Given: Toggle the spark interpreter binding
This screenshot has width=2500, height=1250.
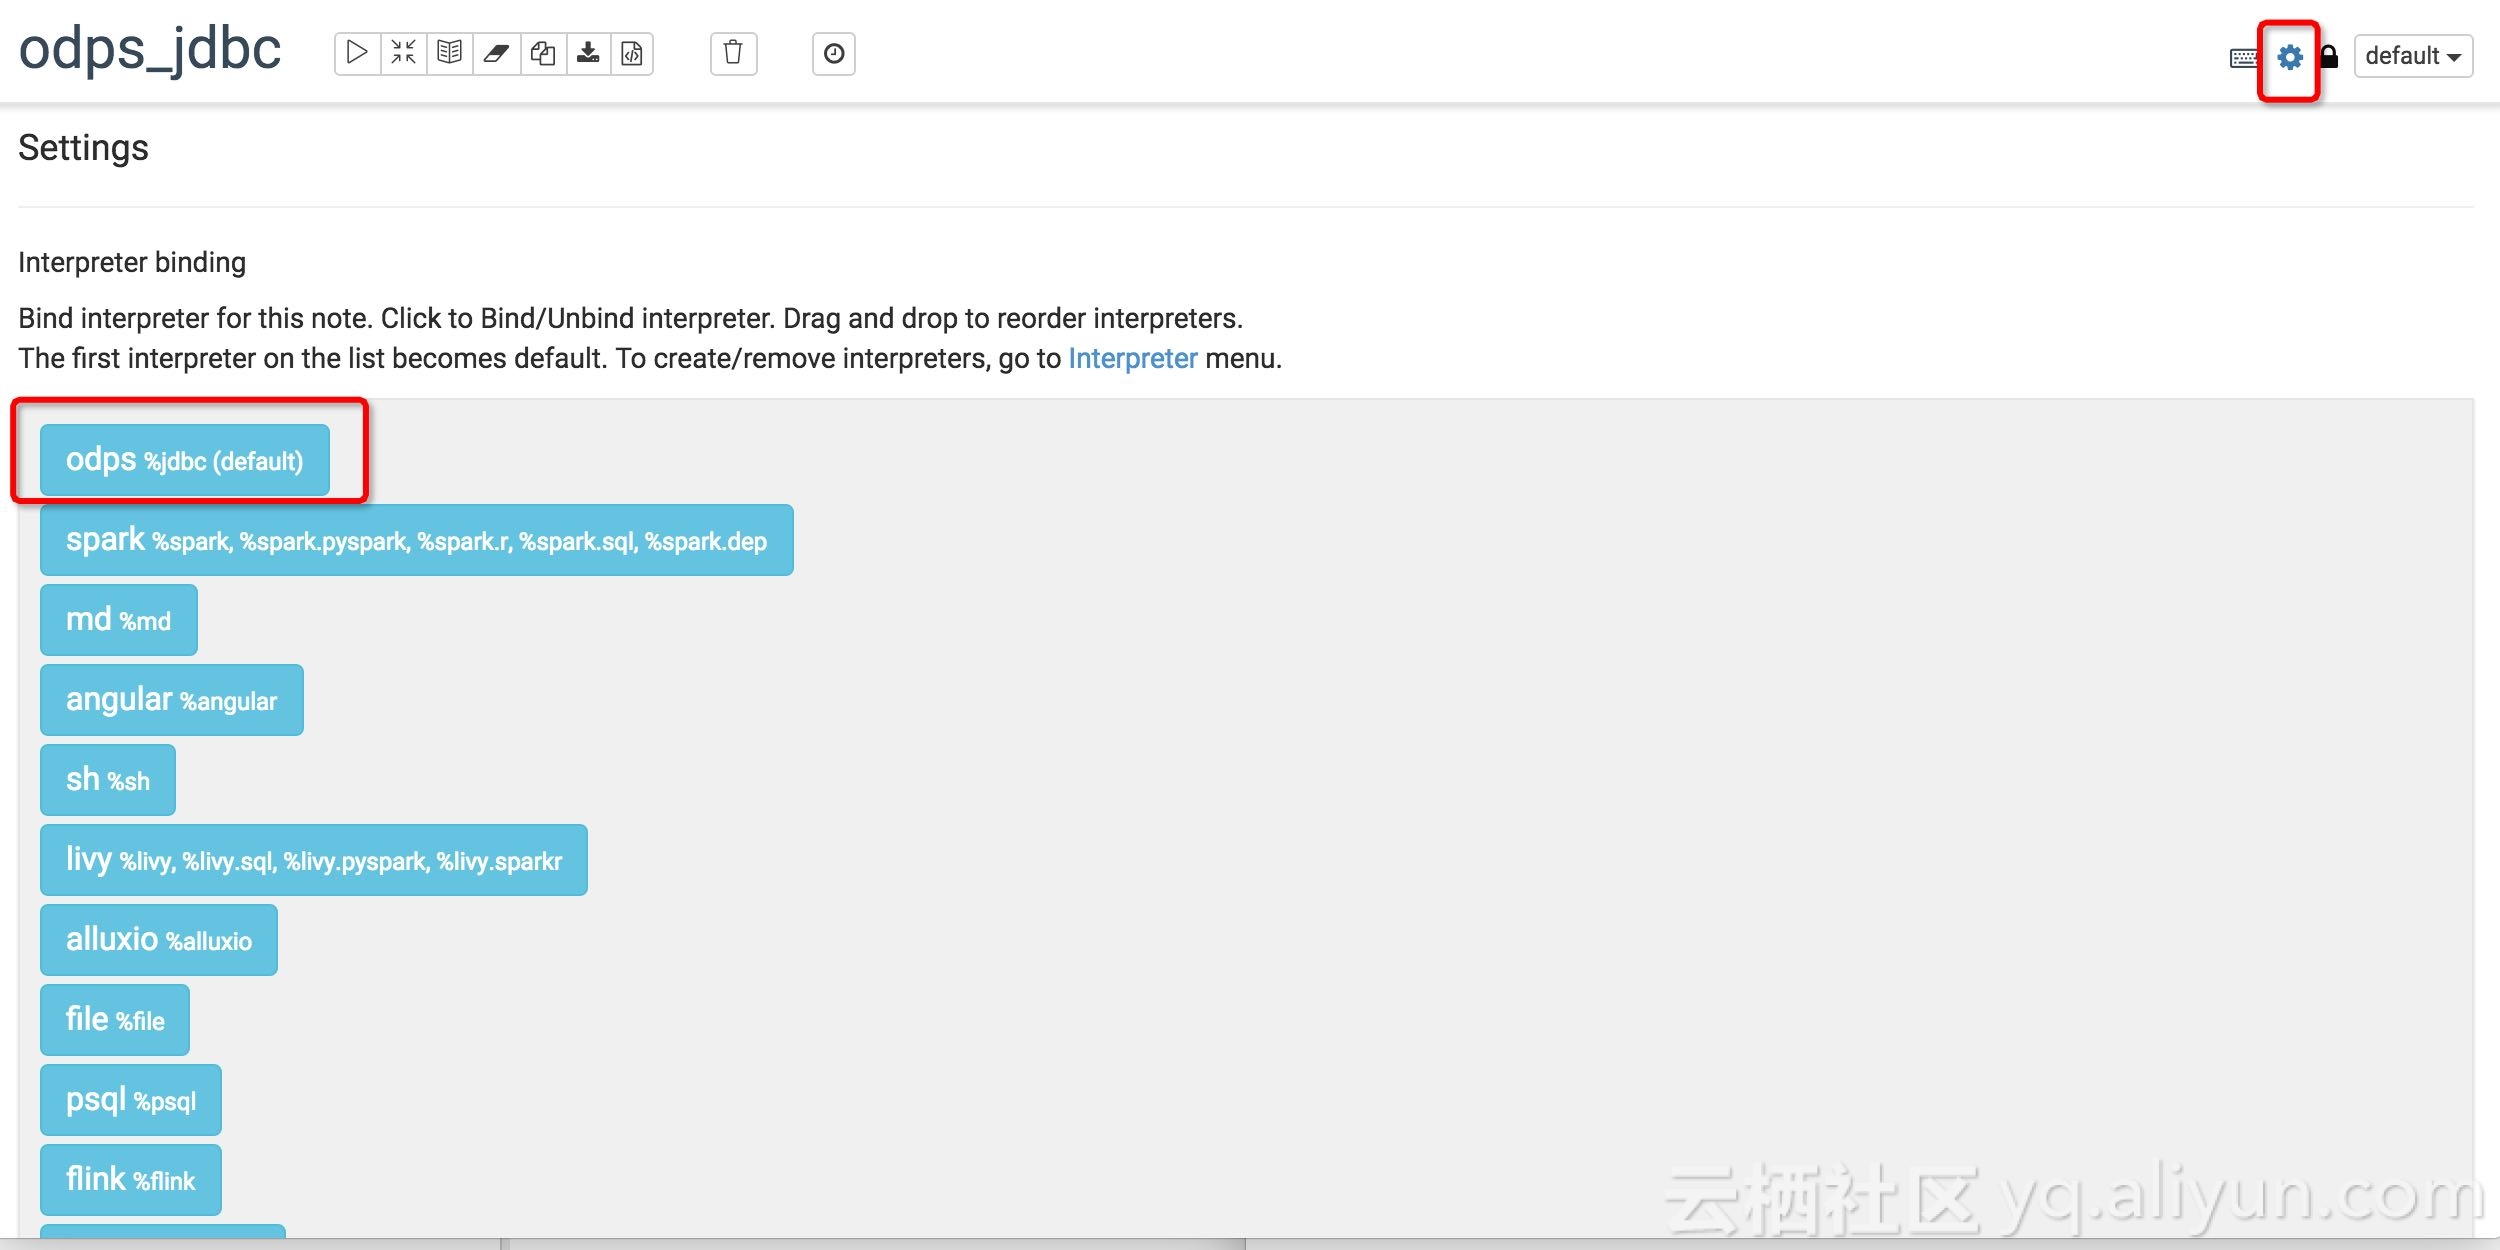Looking at the screenshot, I should [416, 540].
